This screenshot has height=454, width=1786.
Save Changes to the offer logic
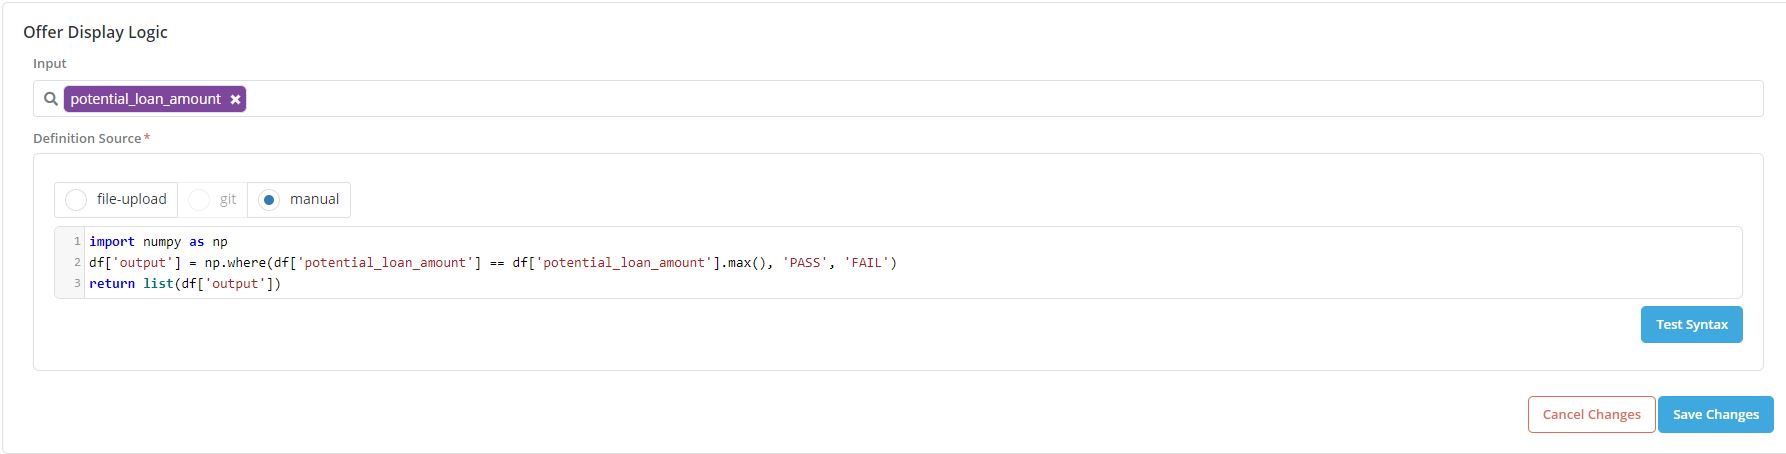click(1715, 414)
